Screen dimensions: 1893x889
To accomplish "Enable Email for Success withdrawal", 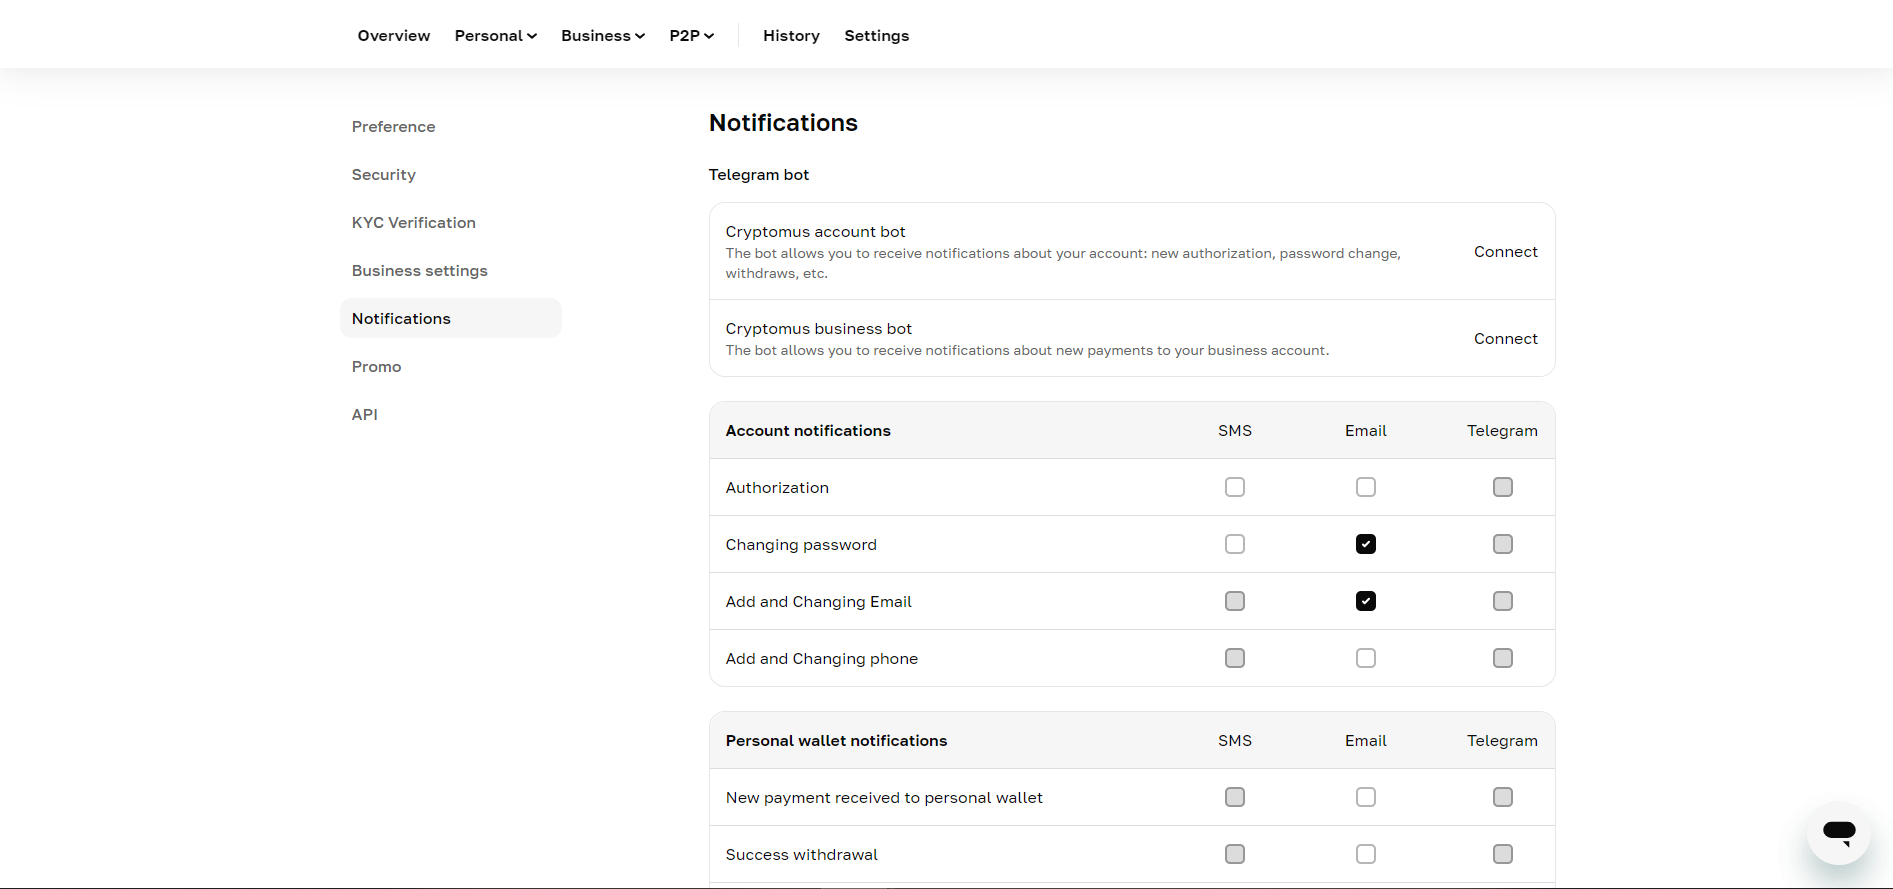I will pyautogui.click(x=1366, y=854).
